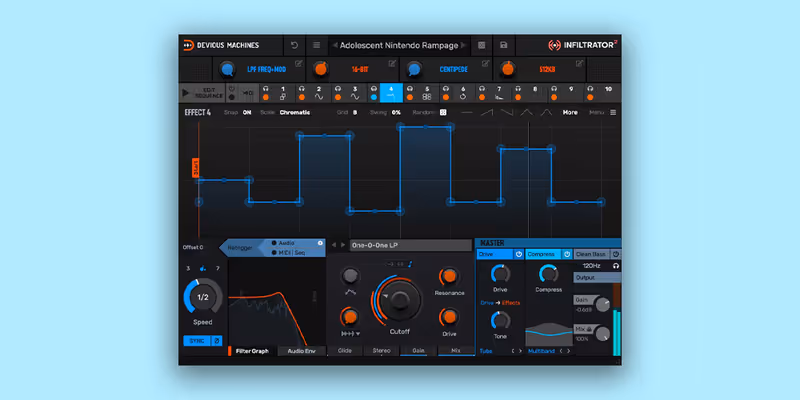Open the Menu hamburger icon in Effect 4 bar
The height and width of the screenshot is (400, 800).
point(613,112)
